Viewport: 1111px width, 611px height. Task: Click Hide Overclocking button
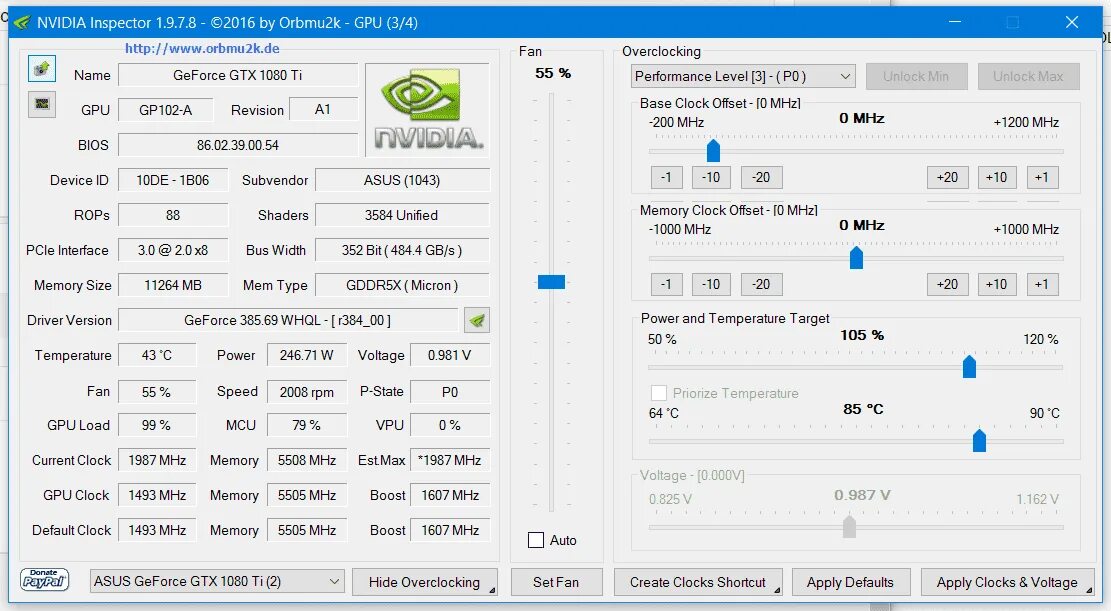pos(424,582)
